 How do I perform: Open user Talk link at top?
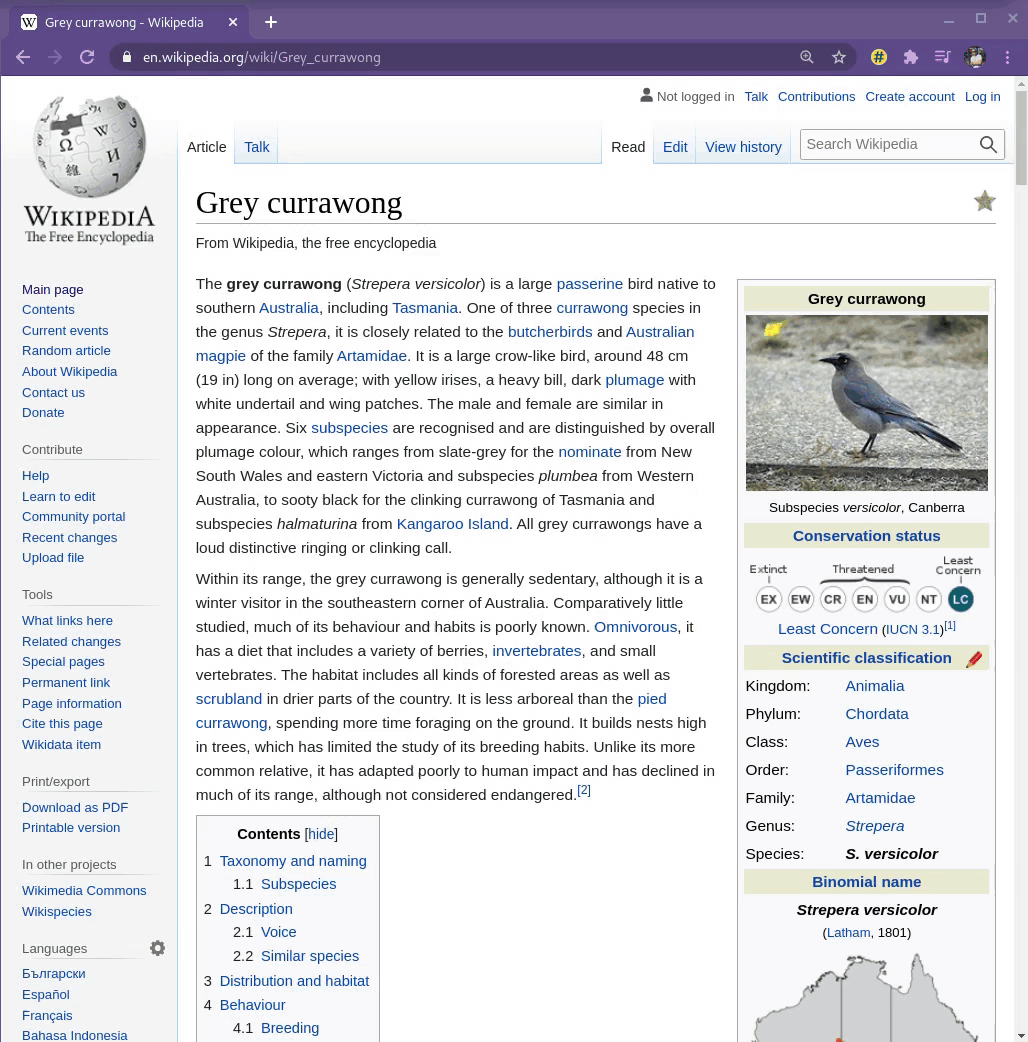[756, 96]
